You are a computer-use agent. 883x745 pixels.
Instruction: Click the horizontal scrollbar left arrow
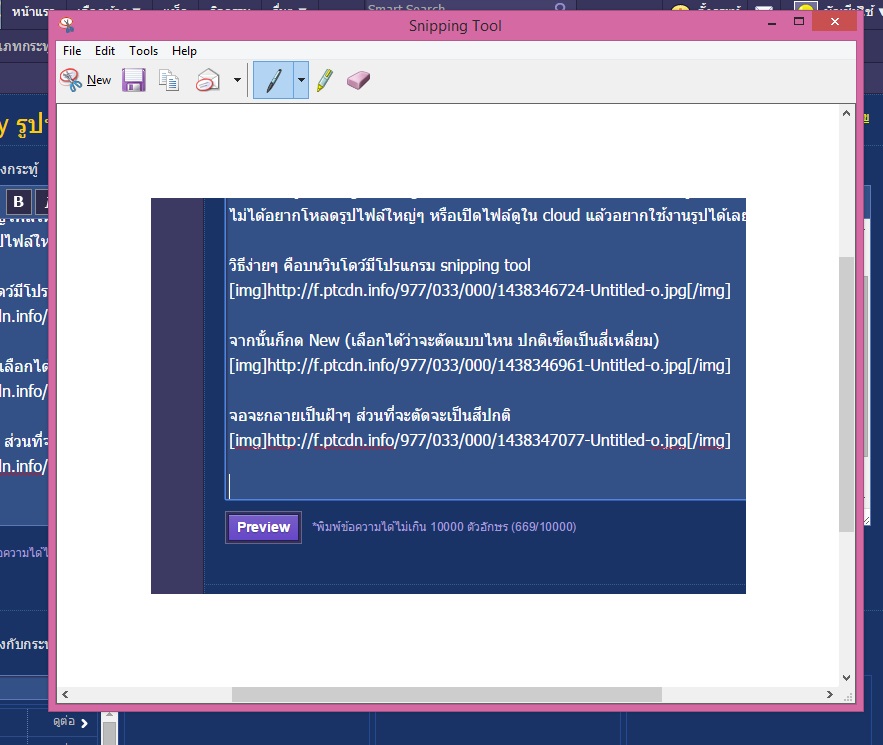[x=65, y=694]
